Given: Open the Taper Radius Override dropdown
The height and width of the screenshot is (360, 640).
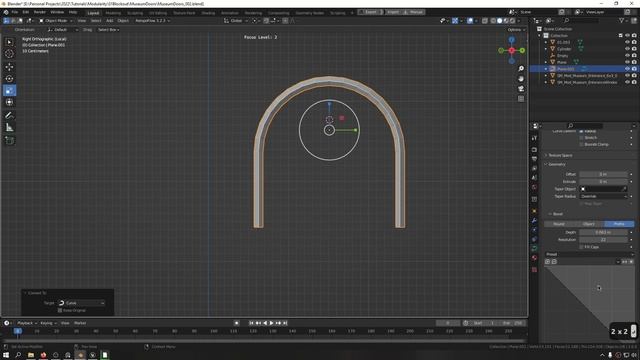Looking at the screenshot, I should [x=603, y=196].
